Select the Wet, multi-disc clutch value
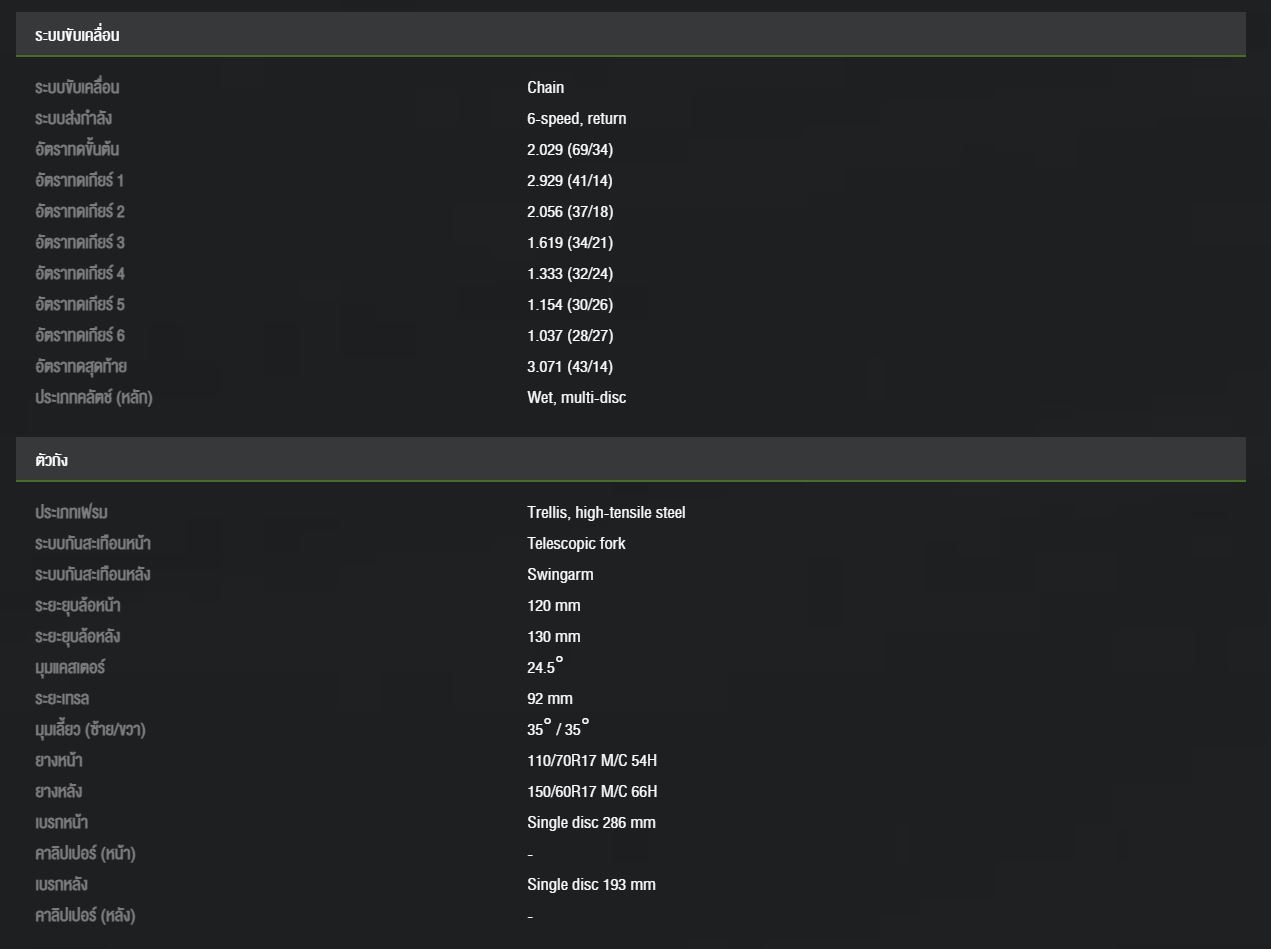 coord(577,398)
